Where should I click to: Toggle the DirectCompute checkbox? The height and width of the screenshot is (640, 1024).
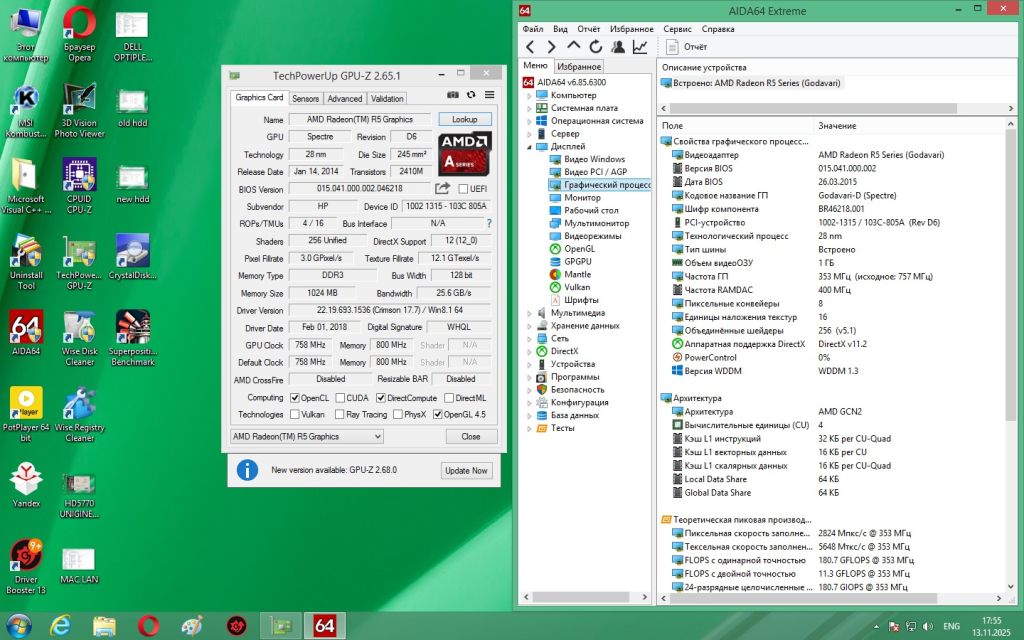click(x=381, y=398)
